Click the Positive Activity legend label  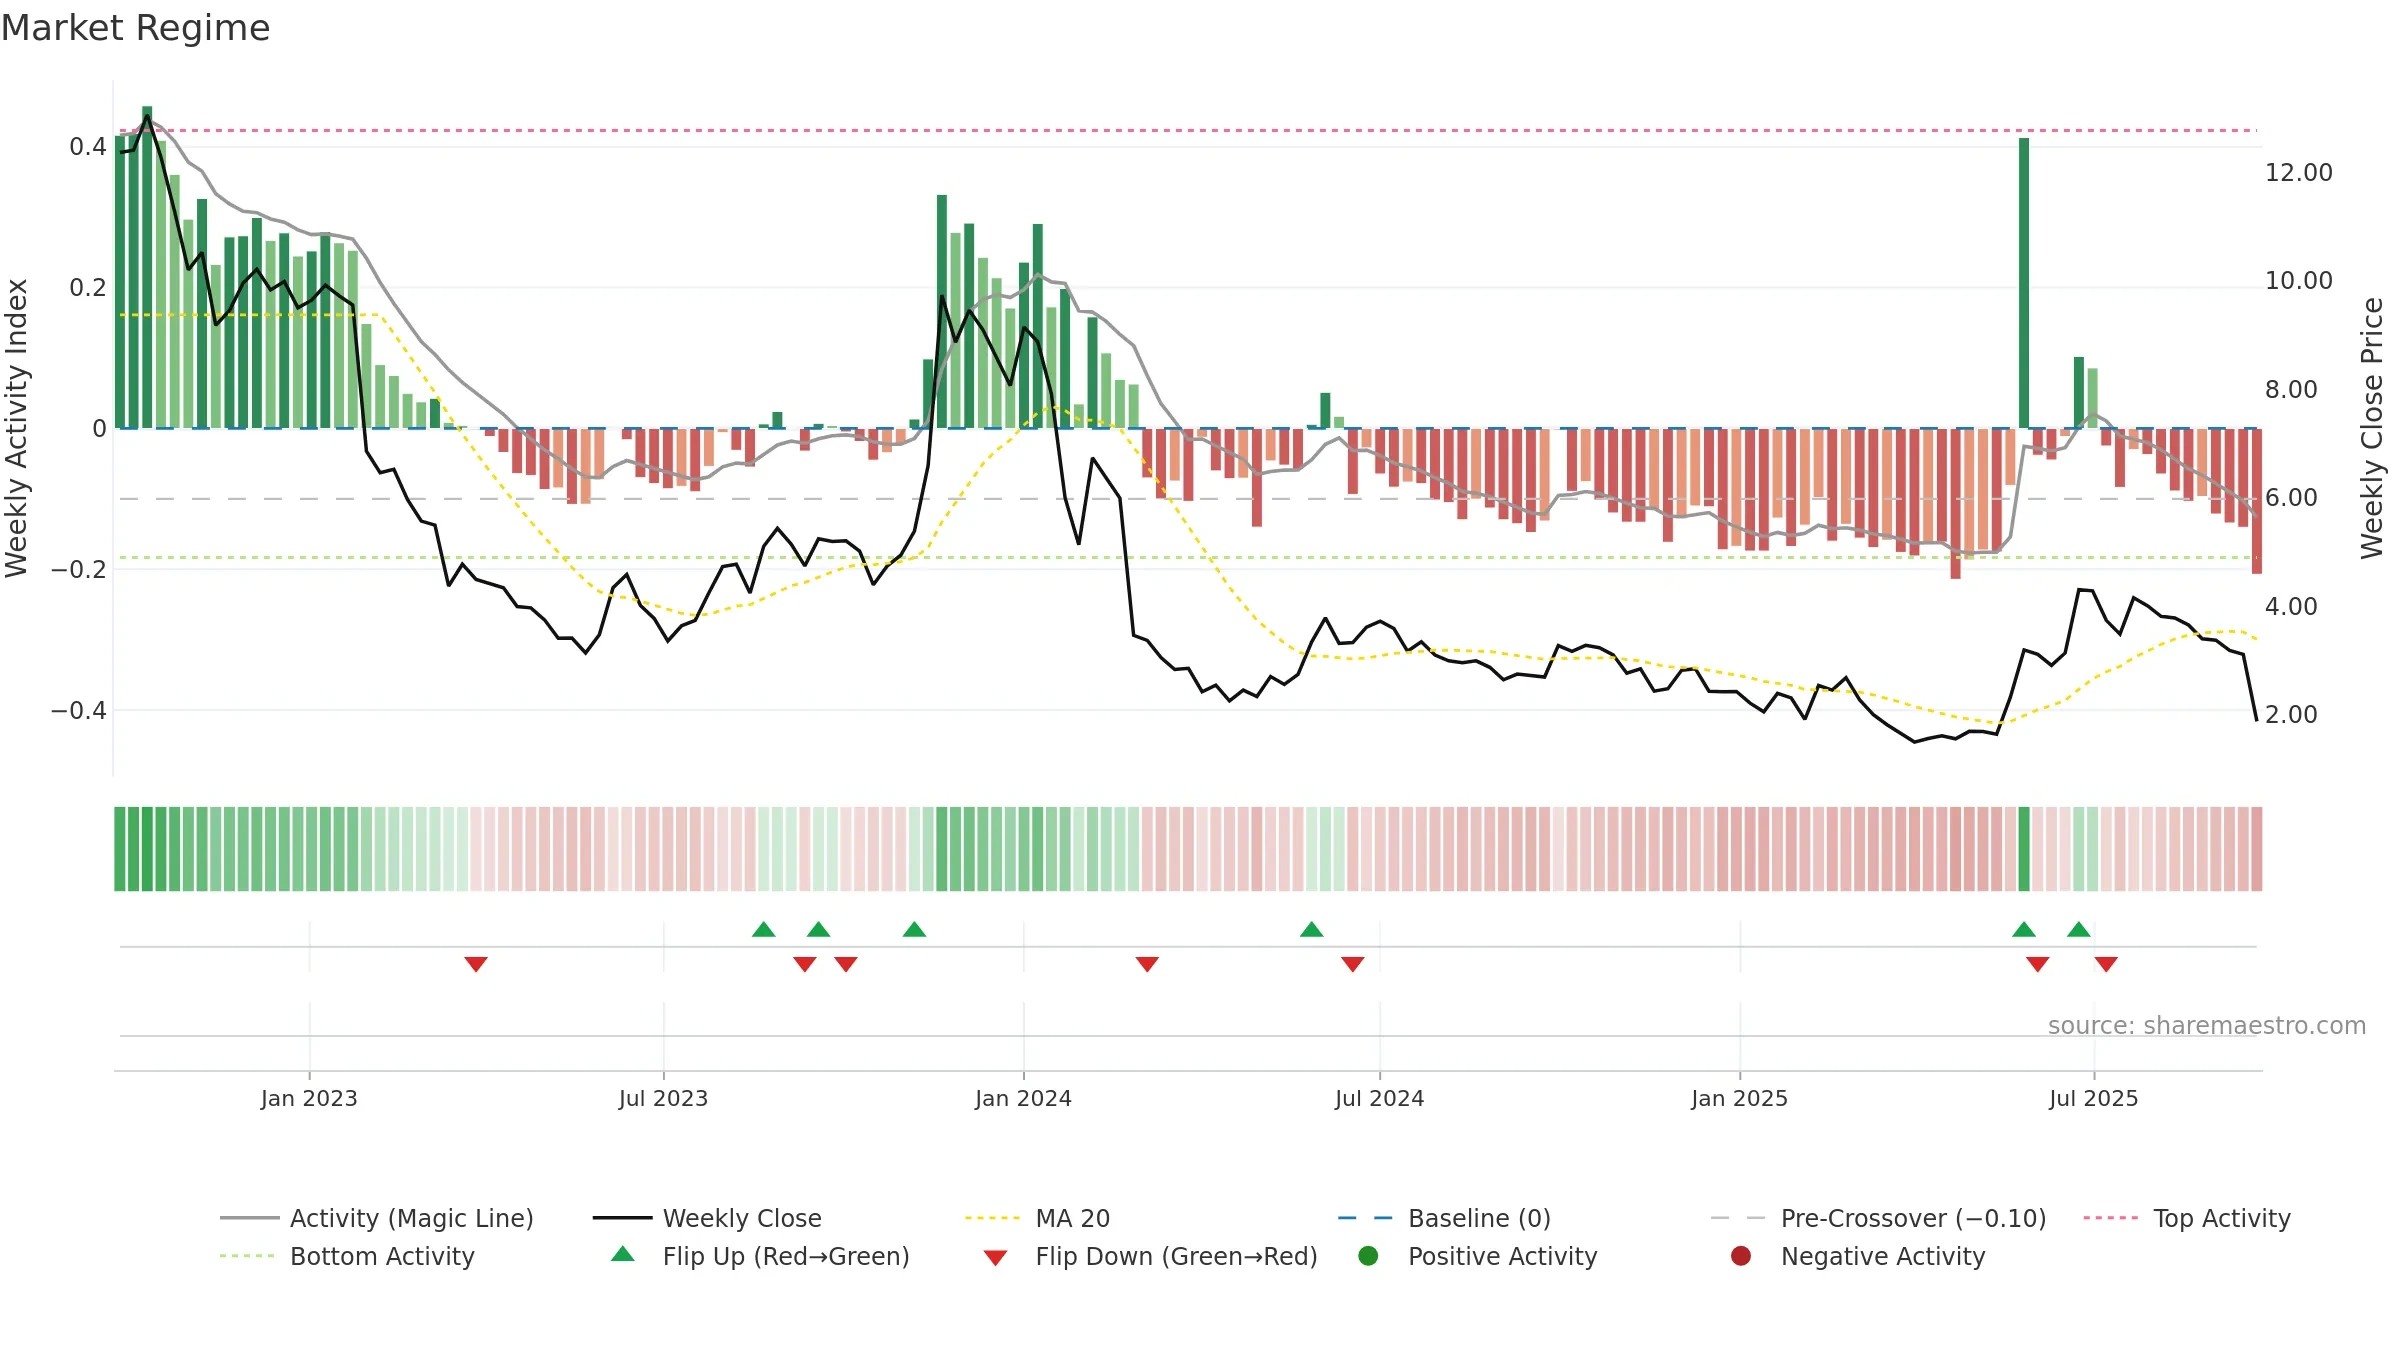pos(1502,1256)
